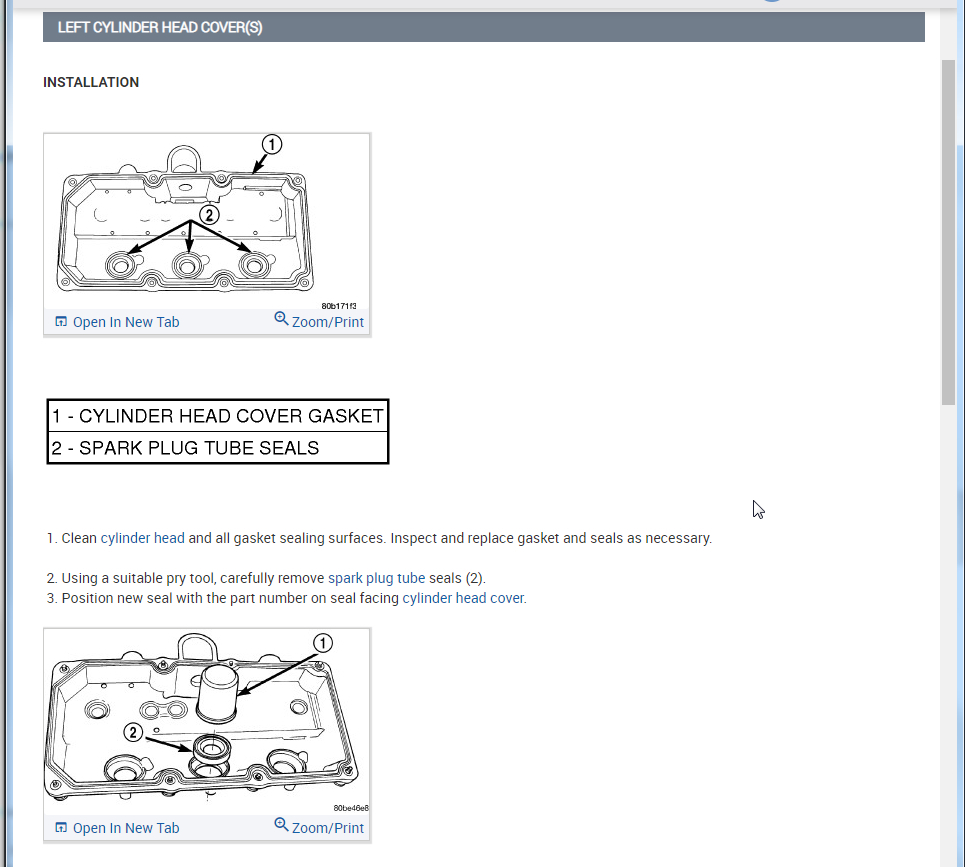Open the 'cylinder head cover' link in step 3
The width and height of the screenshot is (965, 867).
point(463,598)
